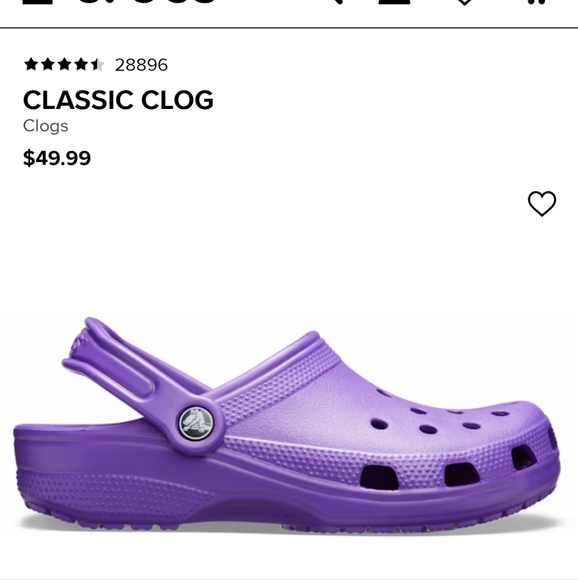578x580 pixels.
Task: Open the account icon in the header
Action: click(x=394, y=2)
